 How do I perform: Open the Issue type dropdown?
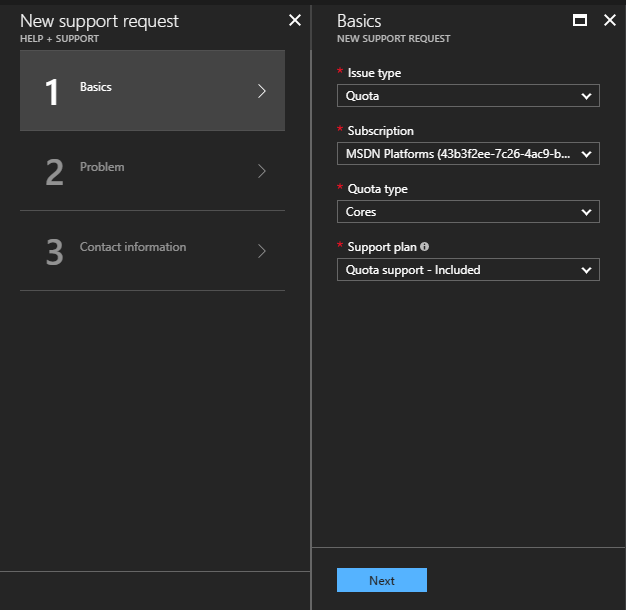point(468,96)
